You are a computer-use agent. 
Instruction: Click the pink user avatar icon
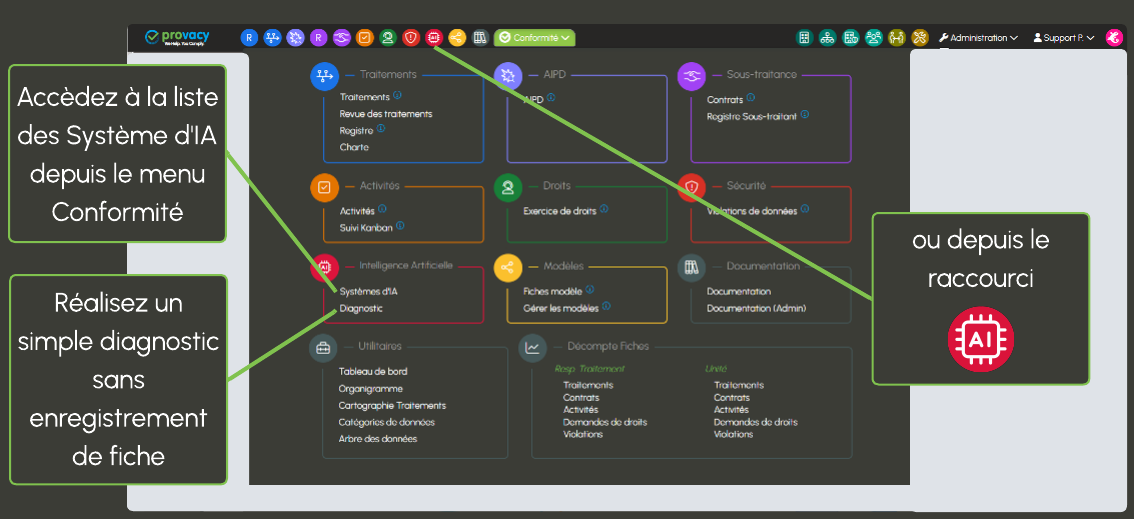(1113, 38)
